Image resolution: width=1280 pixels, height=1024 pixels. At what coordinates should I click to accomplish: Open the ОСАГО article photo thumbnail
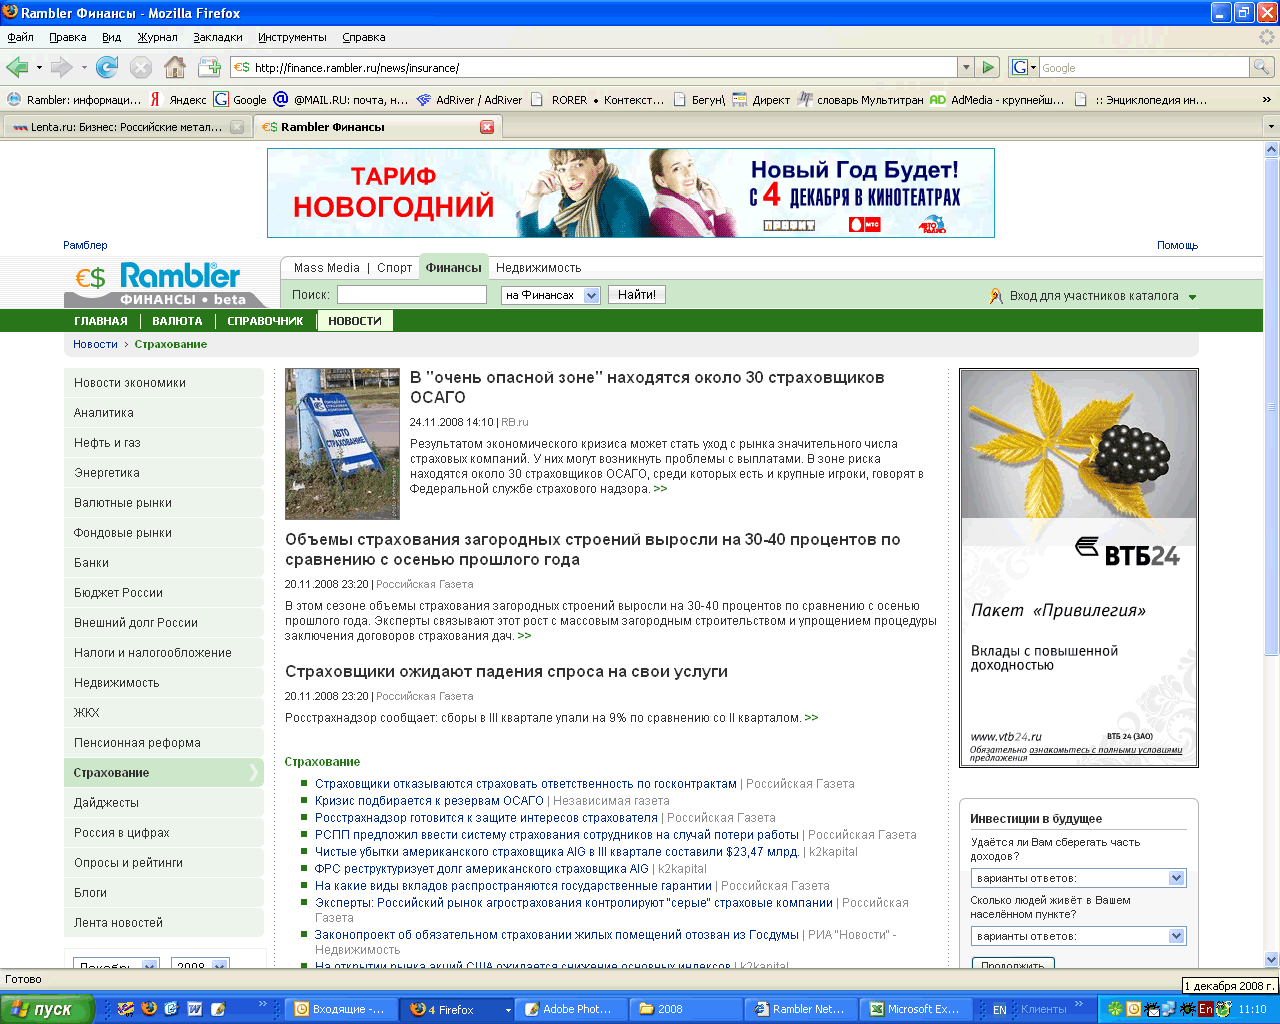(x=342, y=443)
